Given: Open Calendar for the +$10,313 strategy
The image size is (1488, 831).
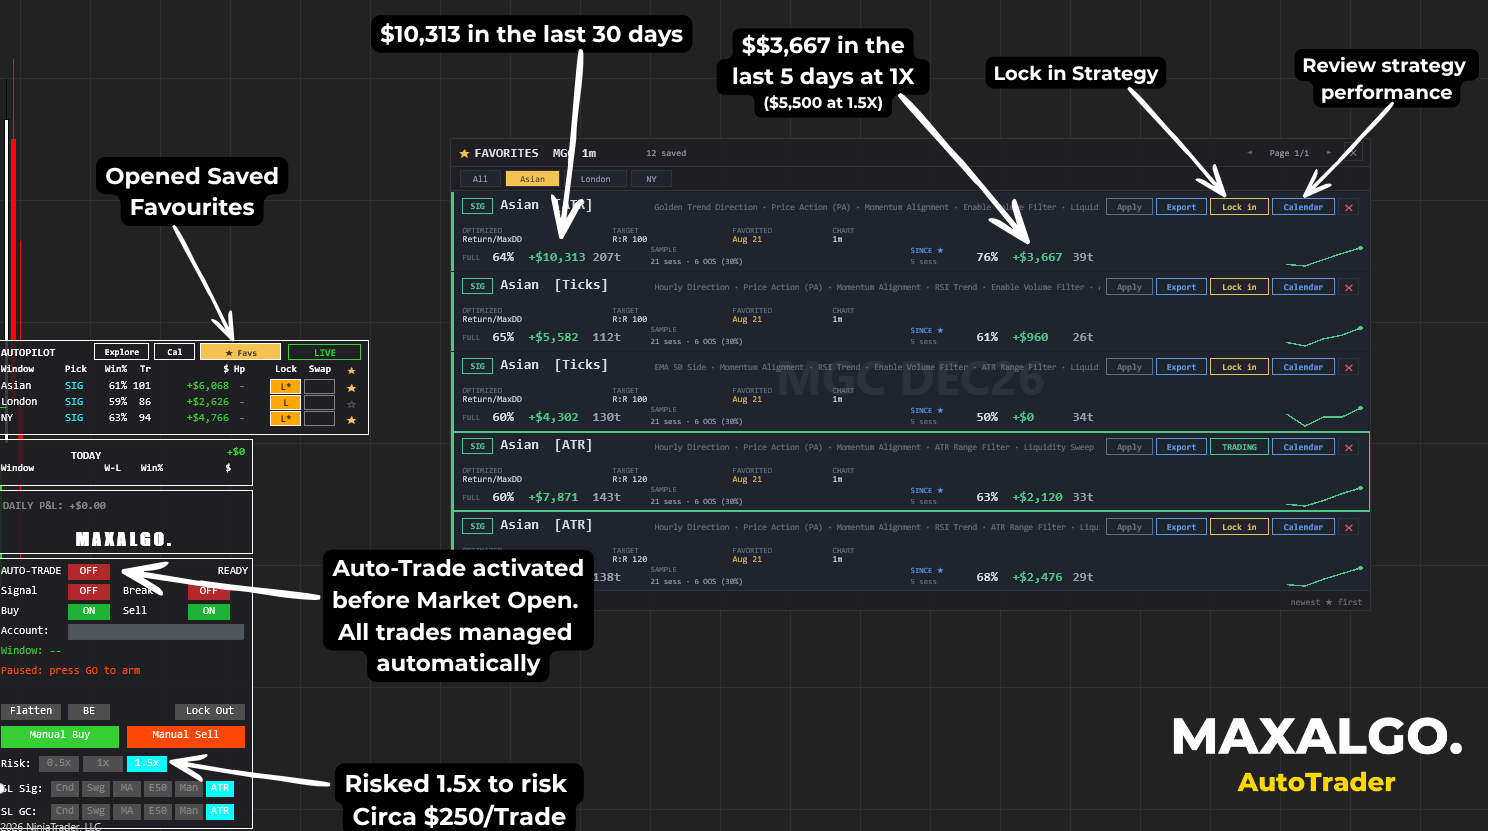Looking at the screenshot, I should pos(1303,207).
